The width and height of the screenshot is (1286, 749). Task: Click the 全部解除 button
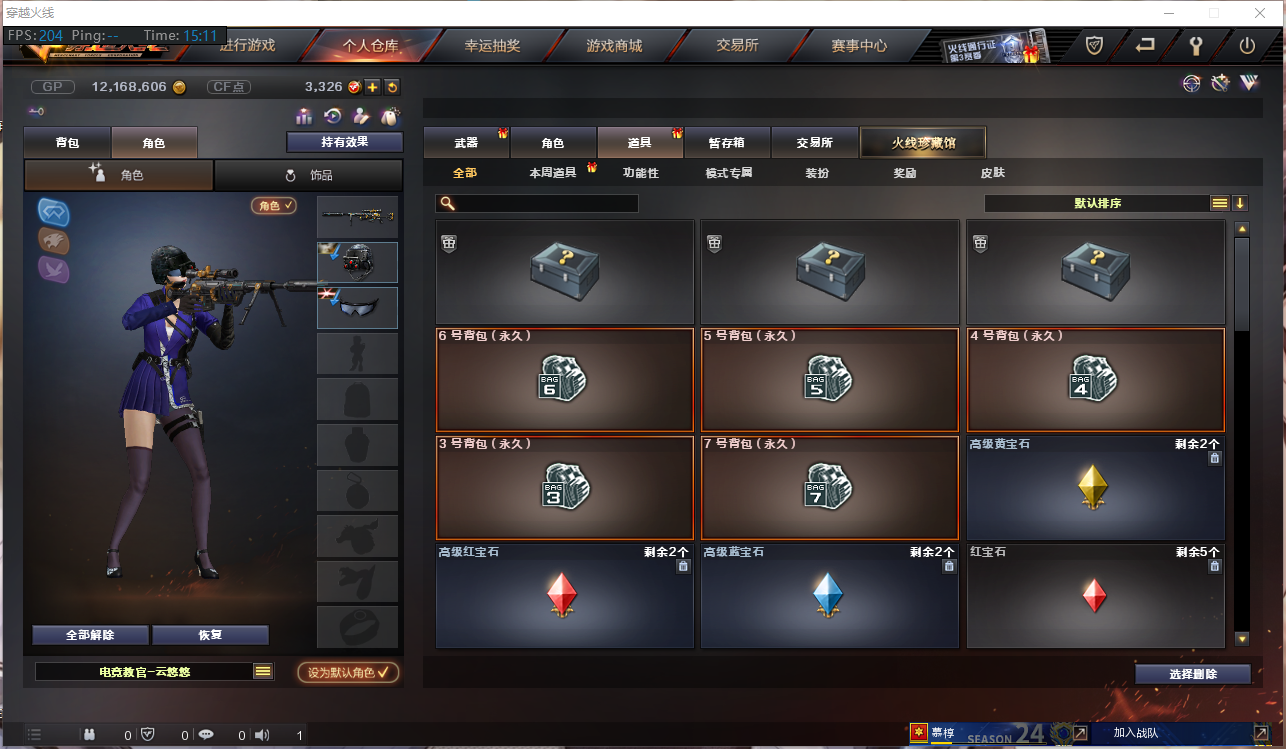(90, 635)
